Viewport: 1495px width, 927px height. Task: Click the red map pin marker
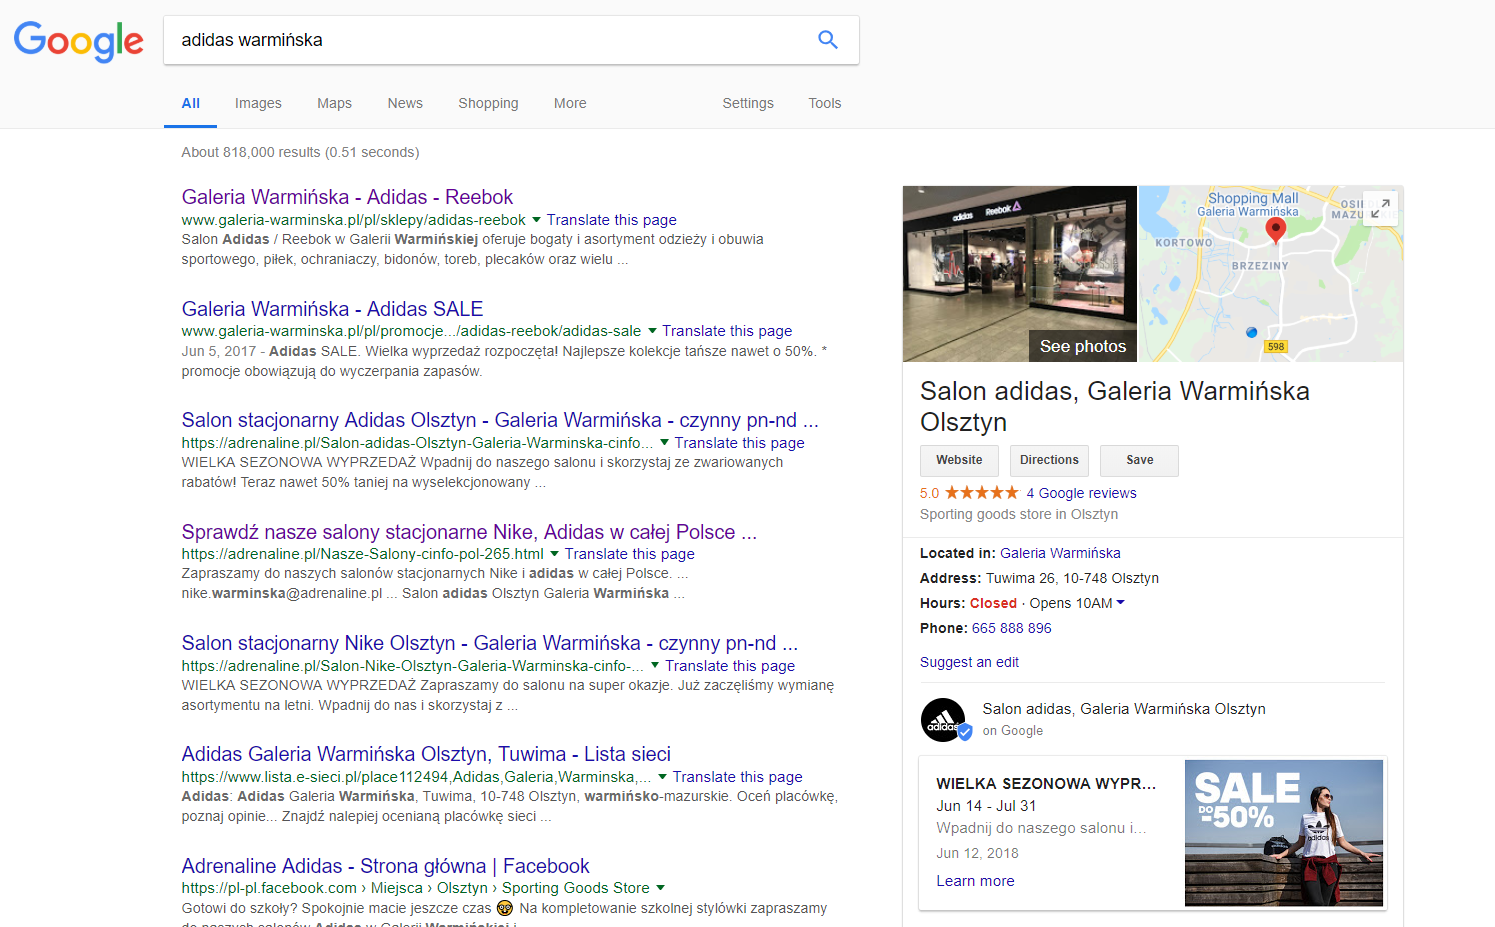coord(1275,229)
